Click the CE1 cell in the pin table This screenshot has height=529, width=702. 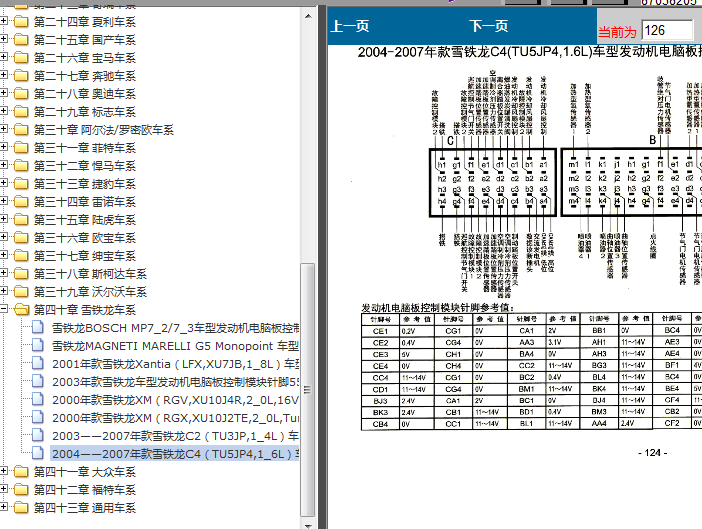point(380,331)
